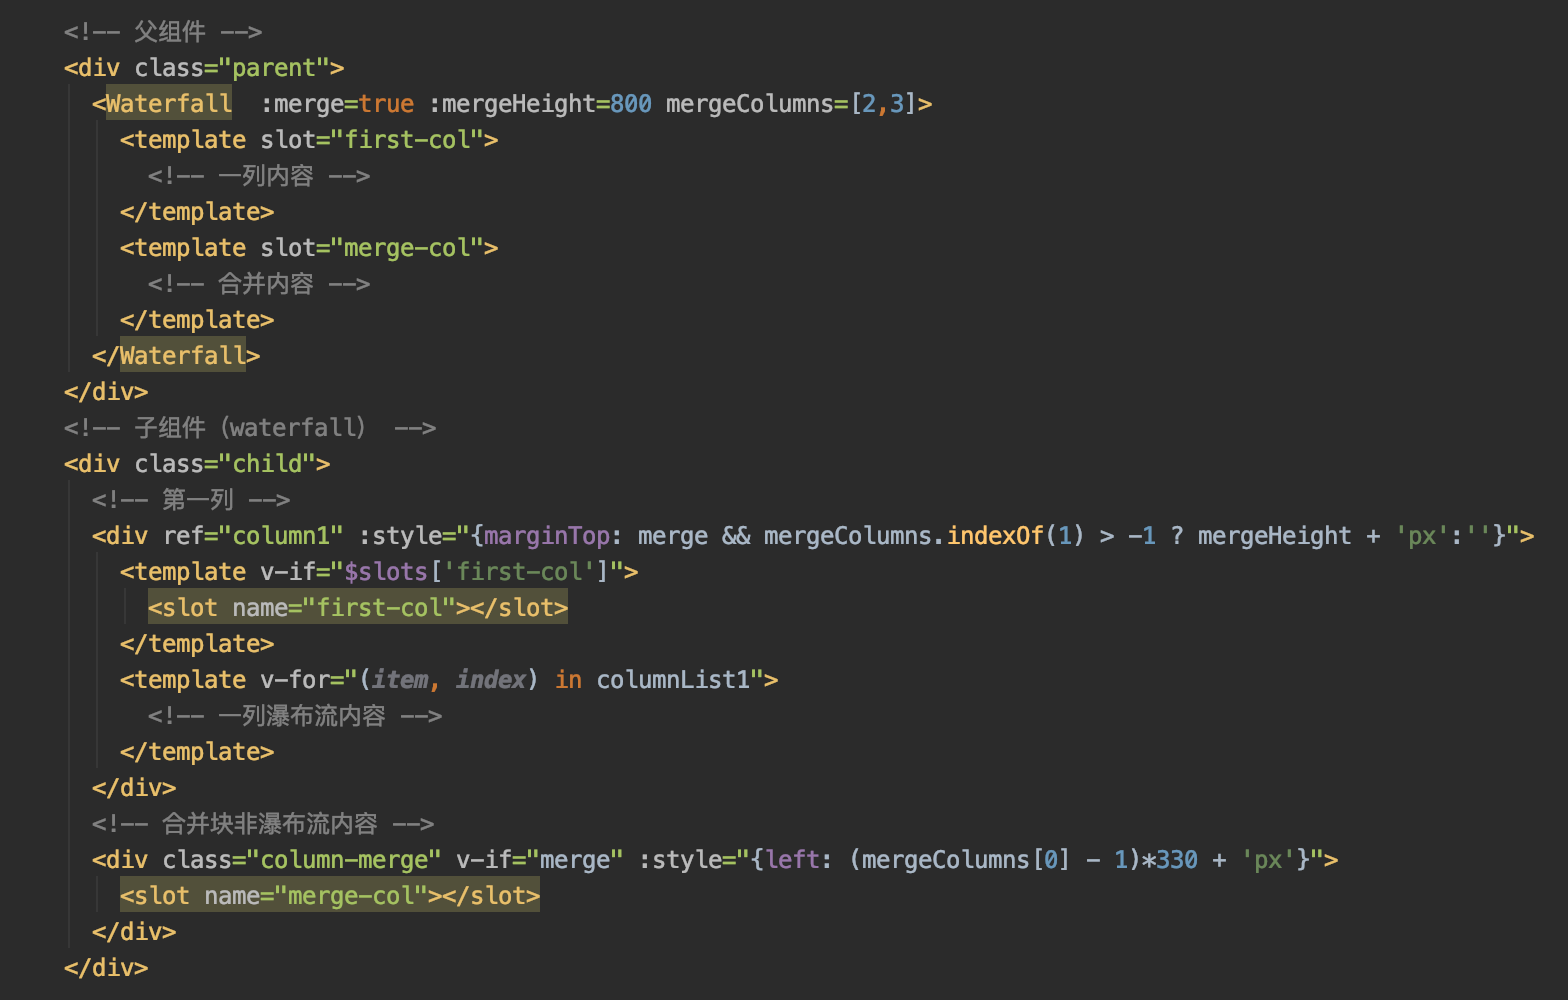Click the div class="parent" opening tag
The width and height of the screenshot is (1568, 1000).
pos(204,68)
